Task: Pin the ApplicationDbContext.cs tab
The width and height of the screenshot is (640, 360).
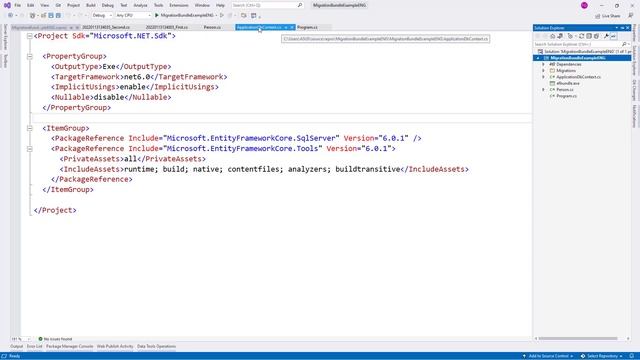Action: click(x=286, y=27)
